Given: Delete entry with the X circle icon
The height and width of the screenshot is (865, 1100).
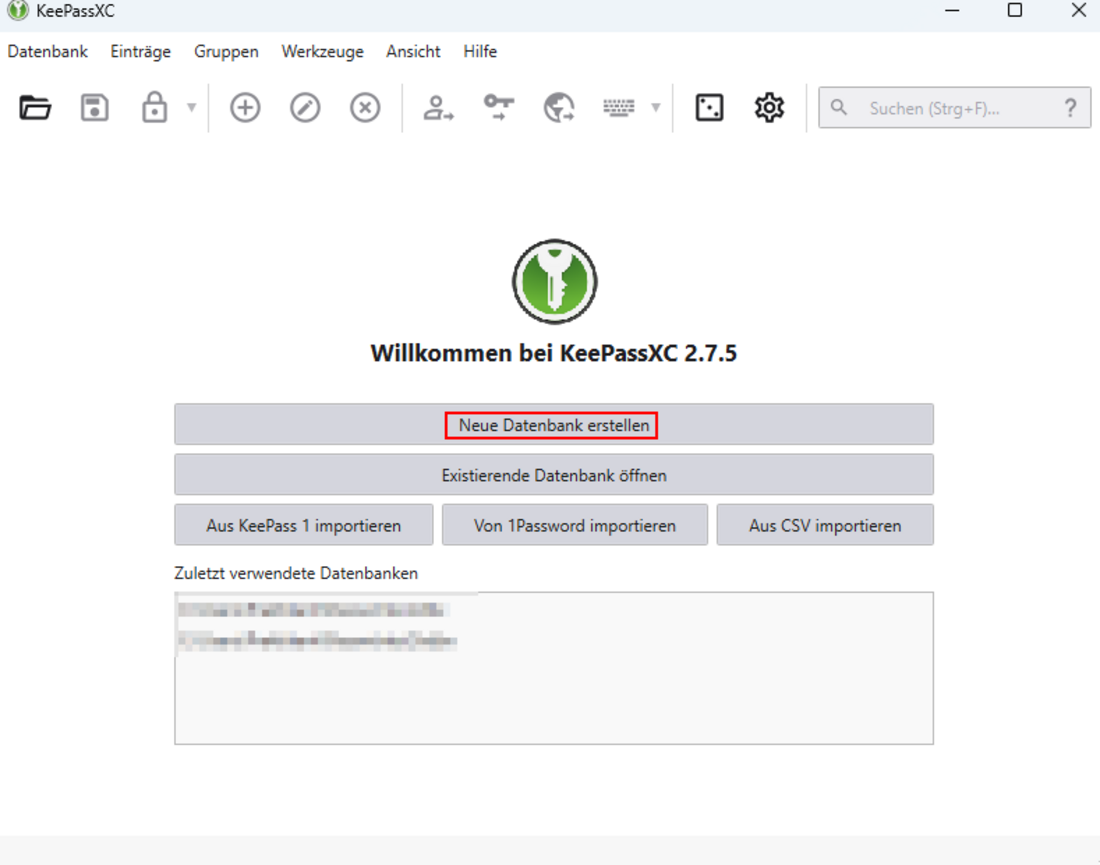Looking at the screenshot, I should tap(365, 108).
